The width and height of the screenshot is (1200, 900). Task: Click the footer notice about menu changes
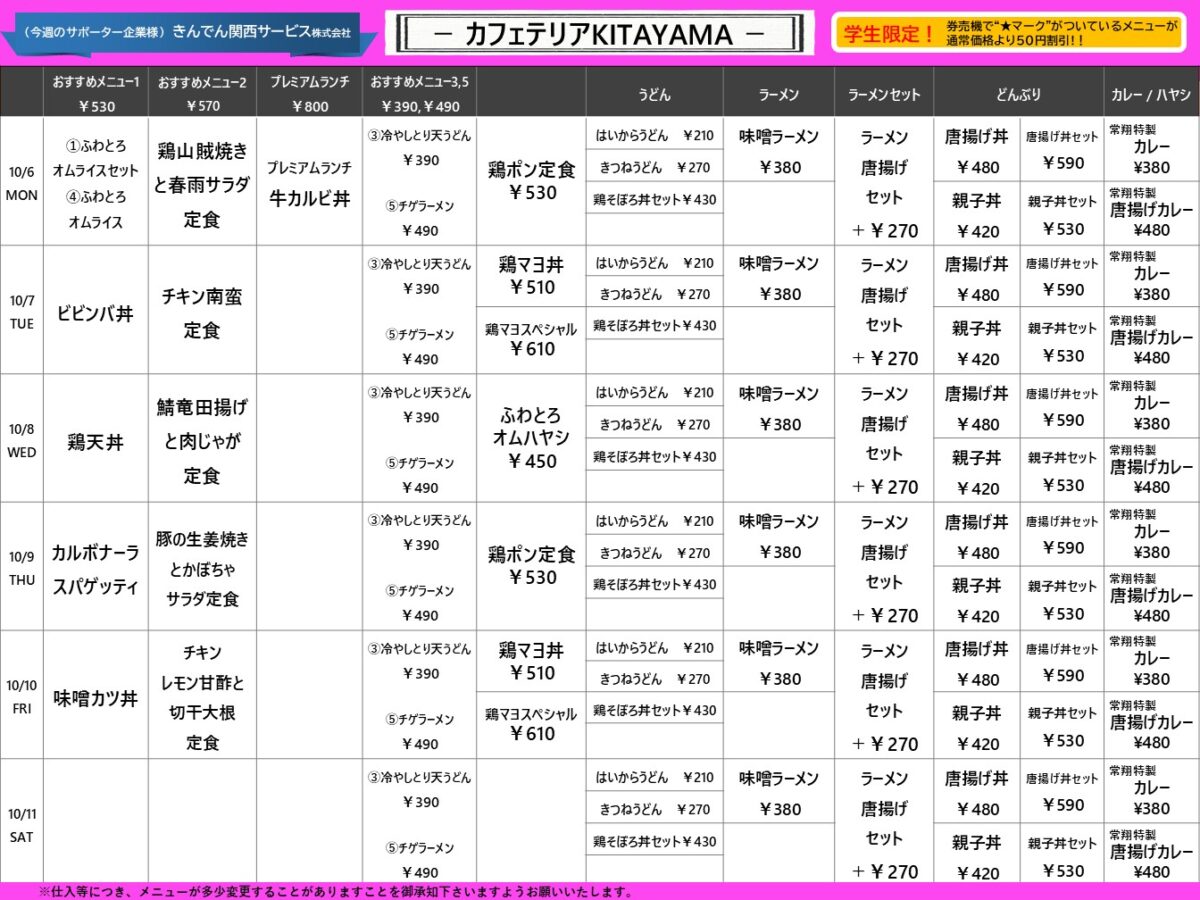335,891
